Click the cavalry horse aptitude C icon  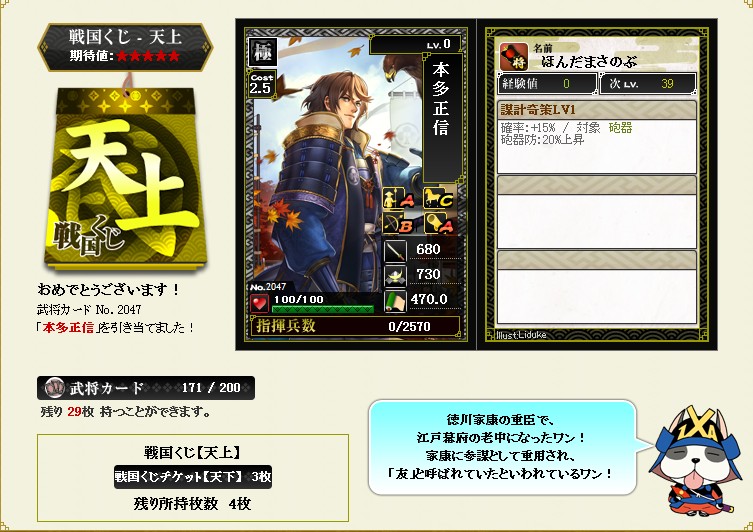point(438,198)
